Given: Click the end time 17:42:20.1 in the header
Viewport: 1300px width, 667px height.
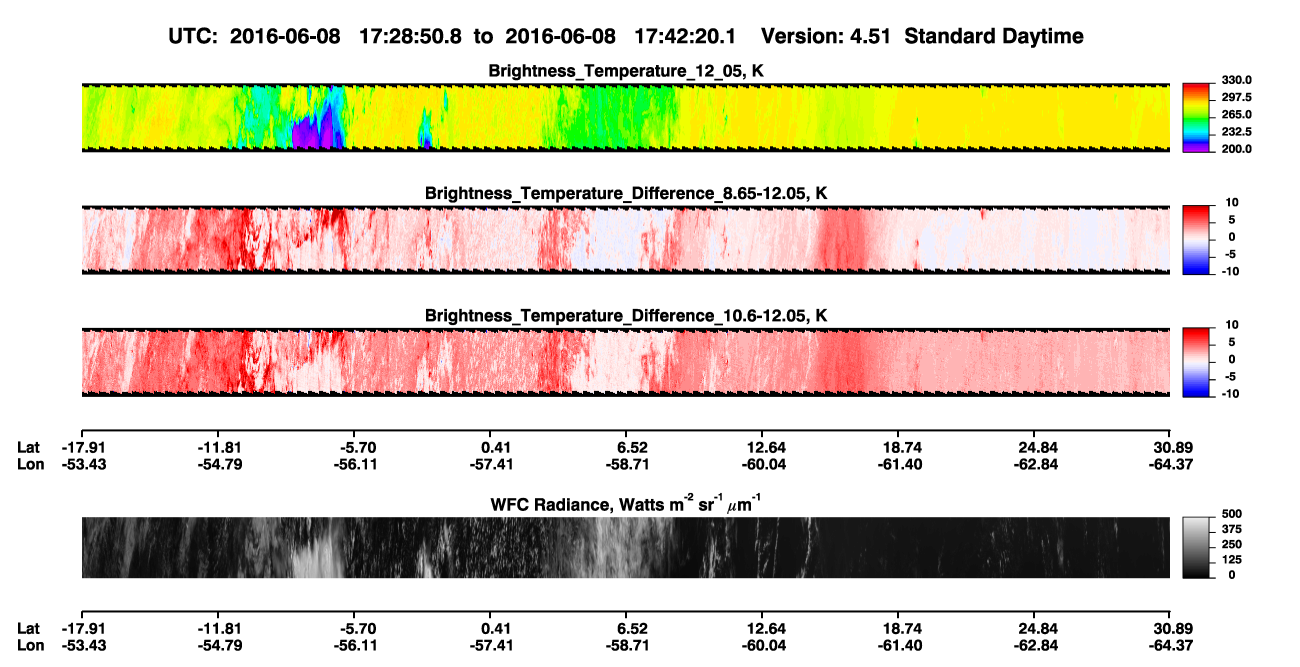Looking at the screenshot, I should coord(686,36).
